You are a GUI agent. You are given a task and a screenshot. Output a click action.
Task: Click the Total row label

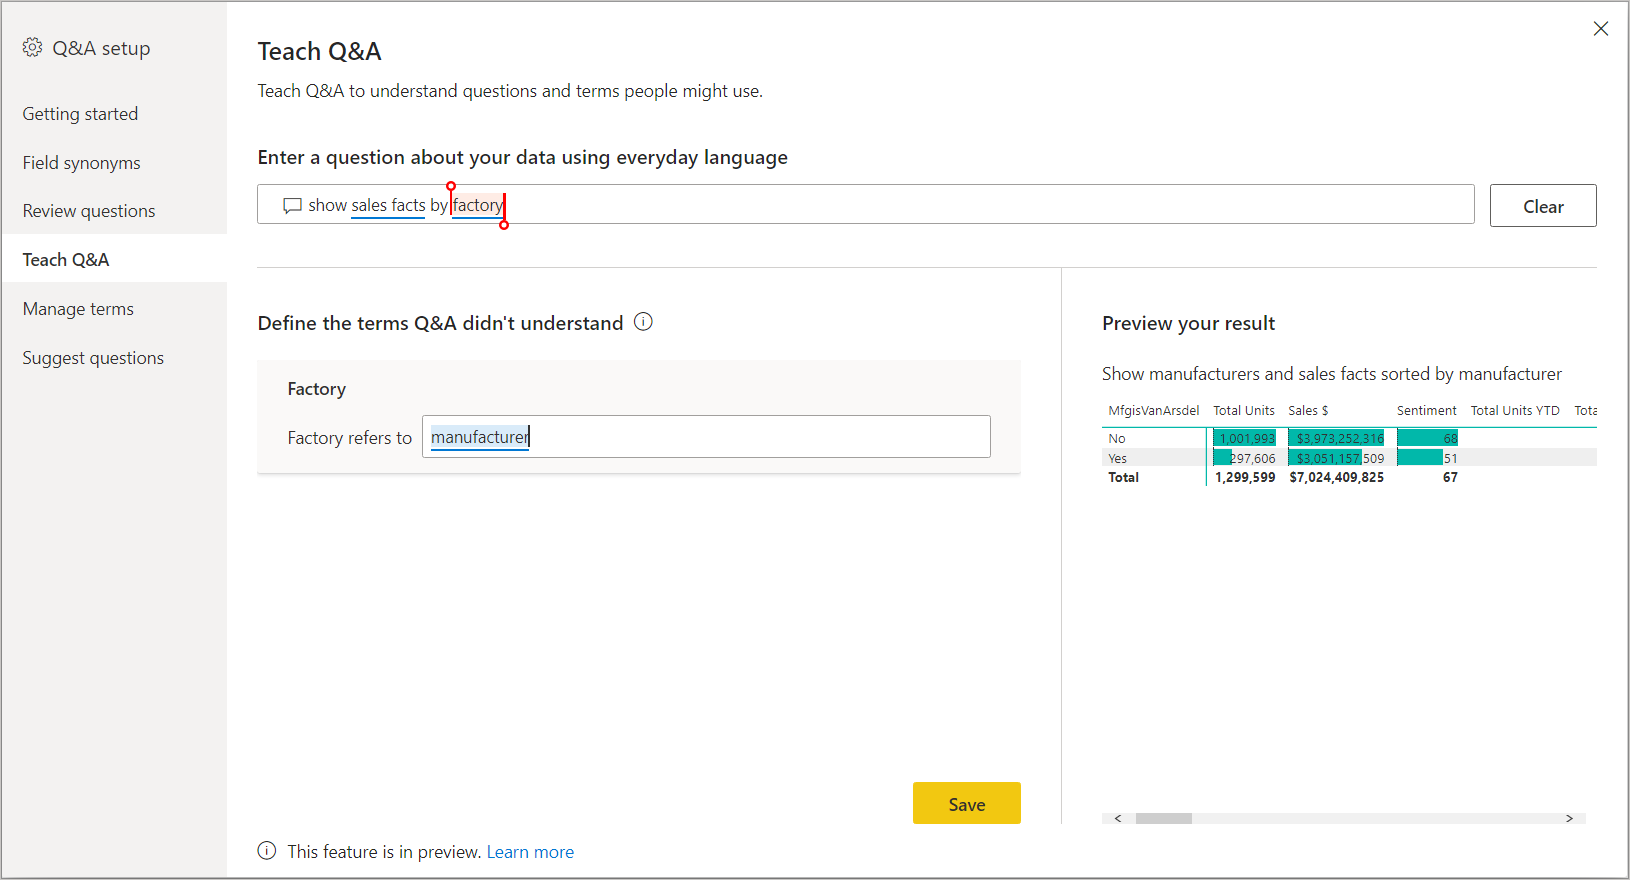[1123, 478]
